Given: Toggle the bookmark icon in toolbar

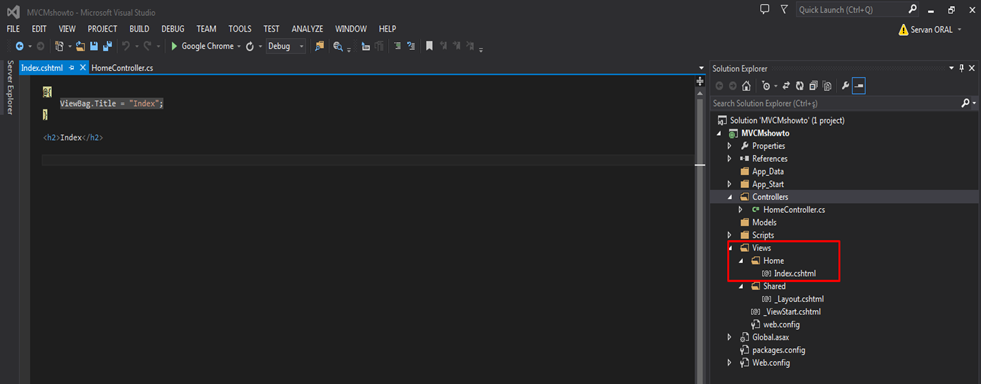Looking at the screenshot, I should pos(429,46).
